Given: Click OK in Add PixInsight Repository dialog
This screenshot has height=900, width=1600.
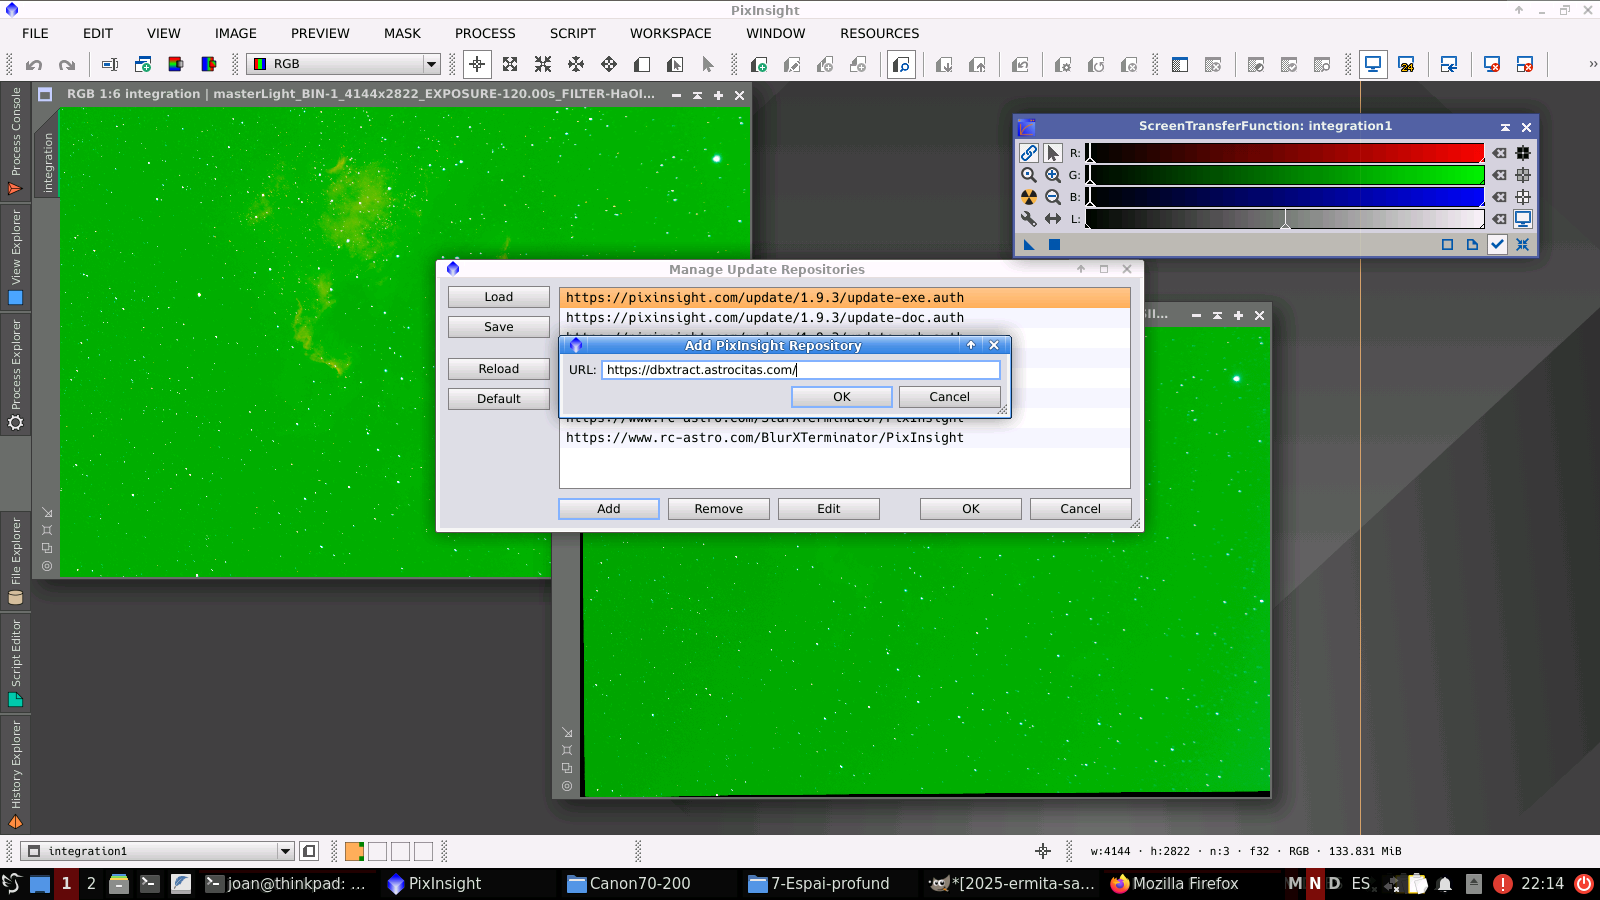Looking at the screenshot, I should click(841, 397).
